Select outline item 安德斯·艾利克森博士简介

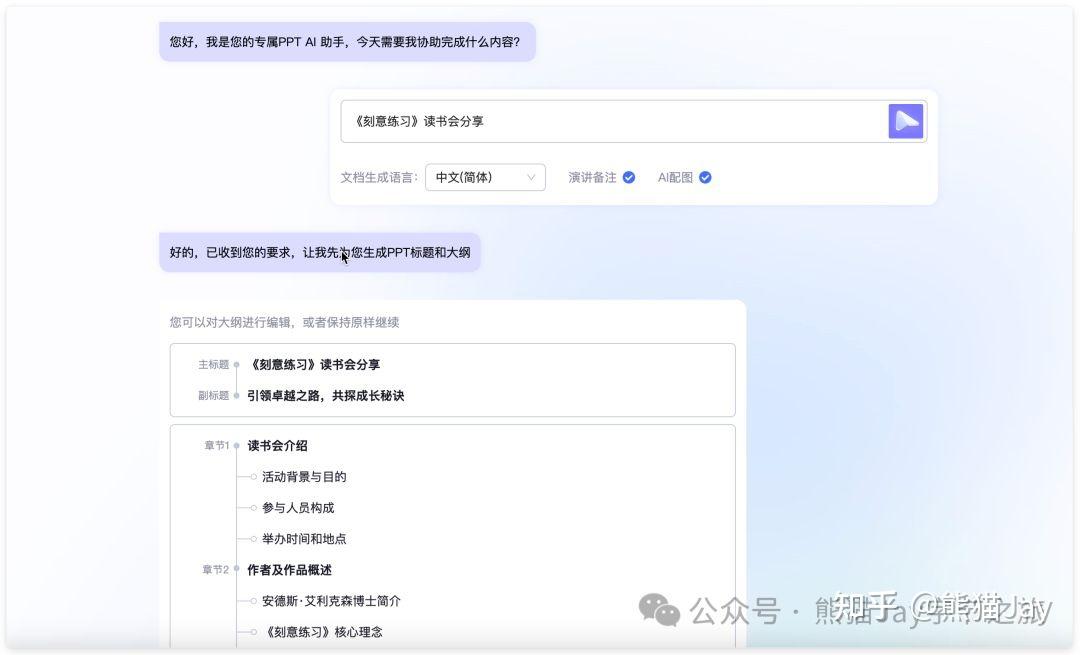point(331,601)
